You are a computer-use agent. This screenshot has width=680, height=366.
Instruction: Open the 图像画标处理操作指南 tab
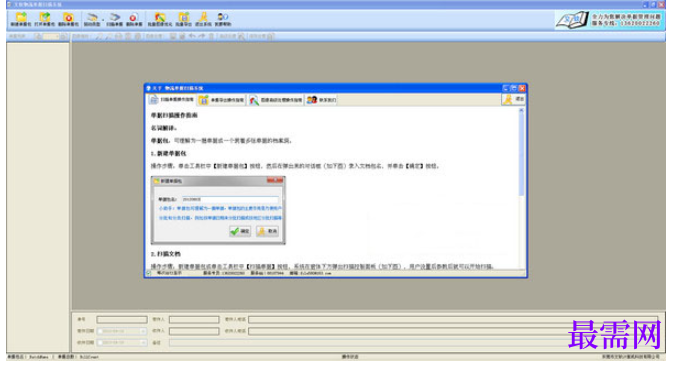(x=276, y=100)
